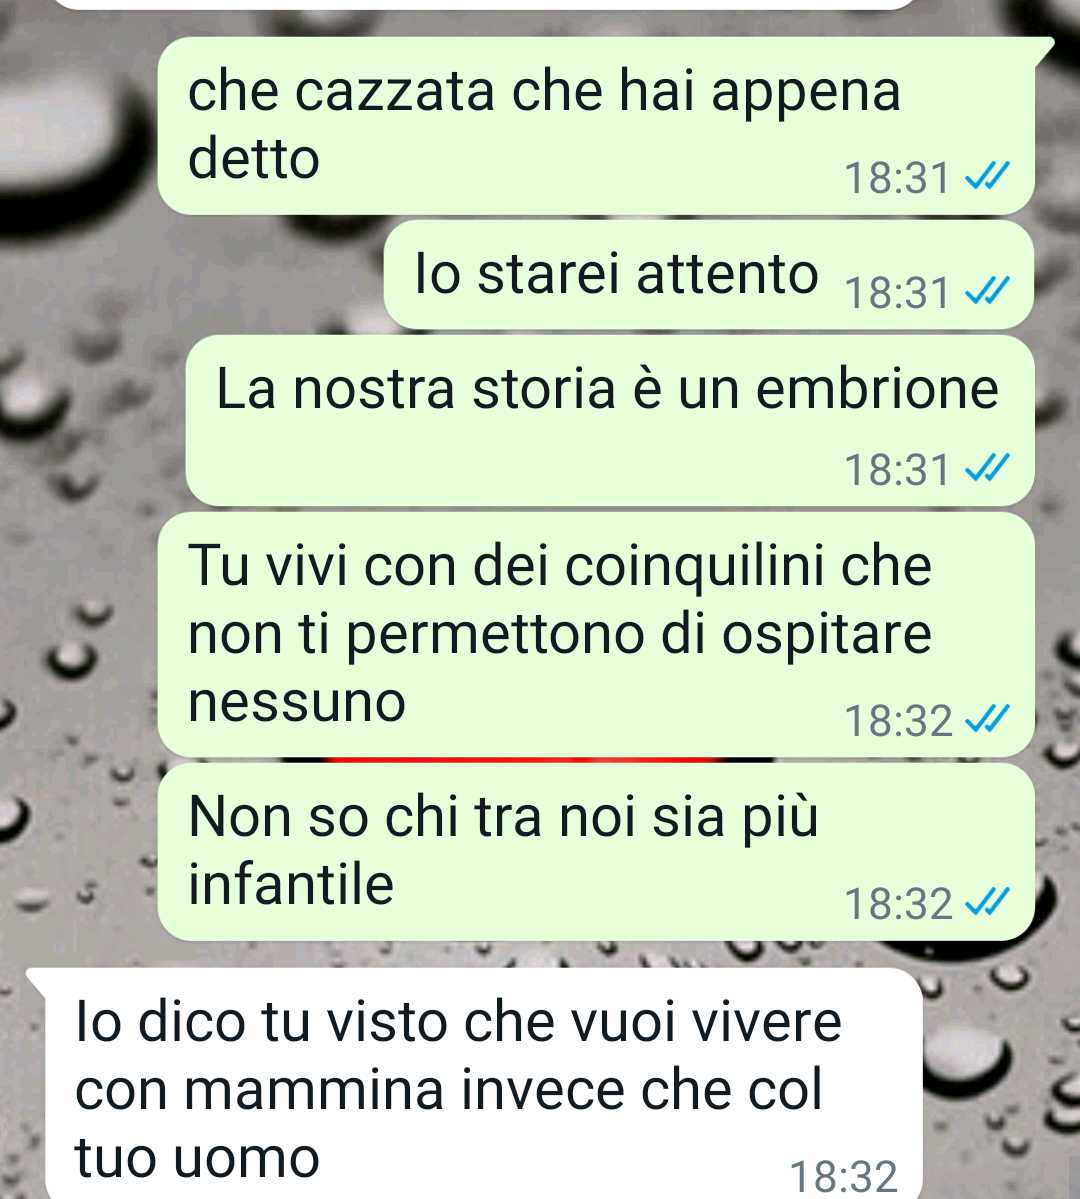Select the "La nostra storia è un embrione" message
The height and width of the screenshot is (1199, 1080).
click(610, 421)
